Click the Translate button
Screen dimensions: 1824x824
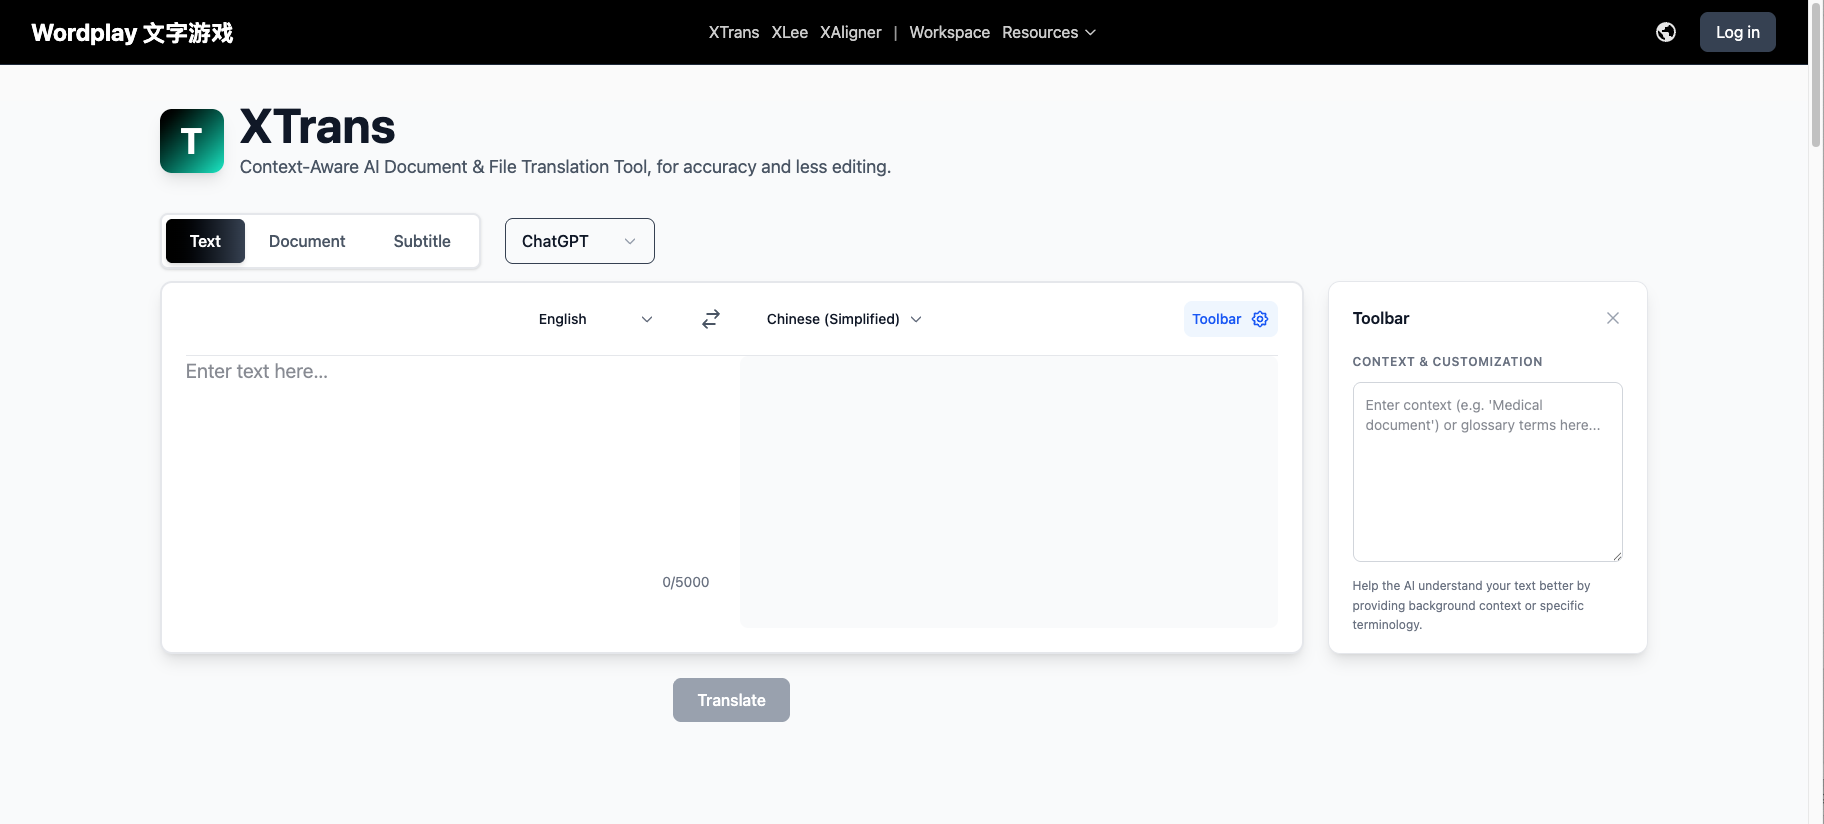(731, 700)
